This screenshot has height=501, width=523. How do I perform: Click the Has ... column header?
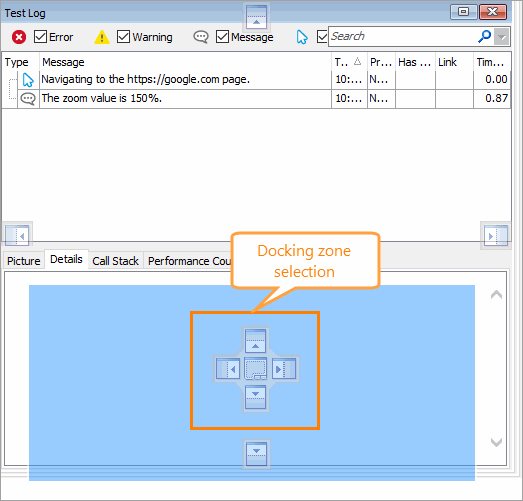[415, 62]
